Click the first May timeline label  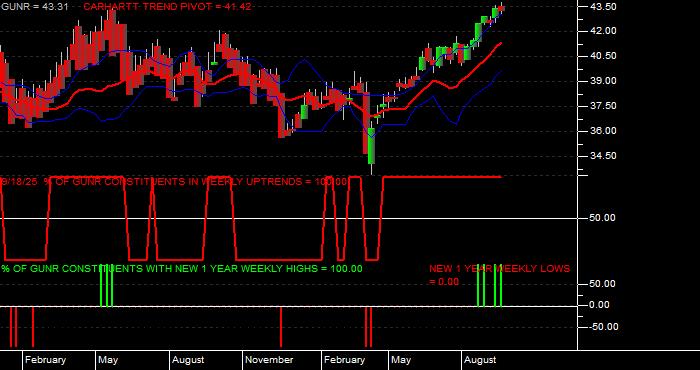pyautogui.click(x=108, y=360)
